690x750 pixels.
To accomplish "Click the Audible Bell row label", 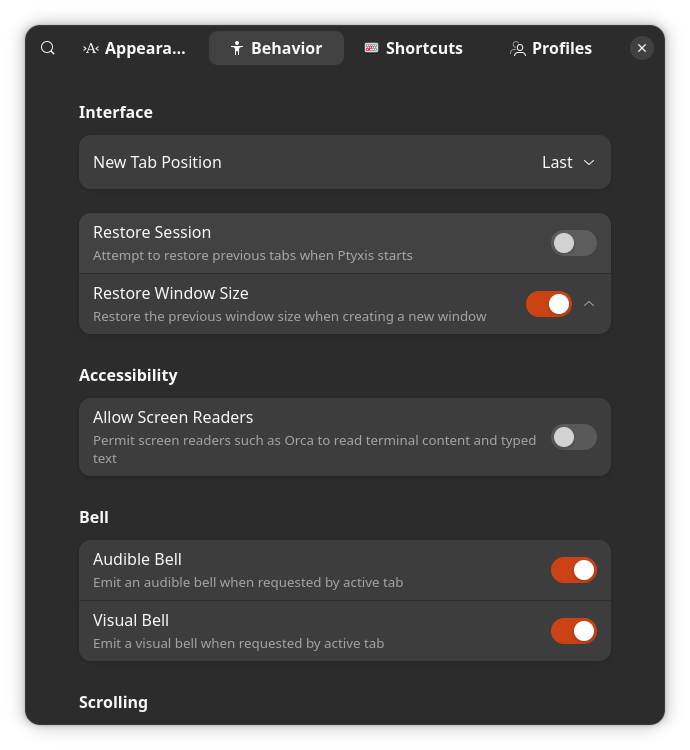I will [x=137, y=559].
